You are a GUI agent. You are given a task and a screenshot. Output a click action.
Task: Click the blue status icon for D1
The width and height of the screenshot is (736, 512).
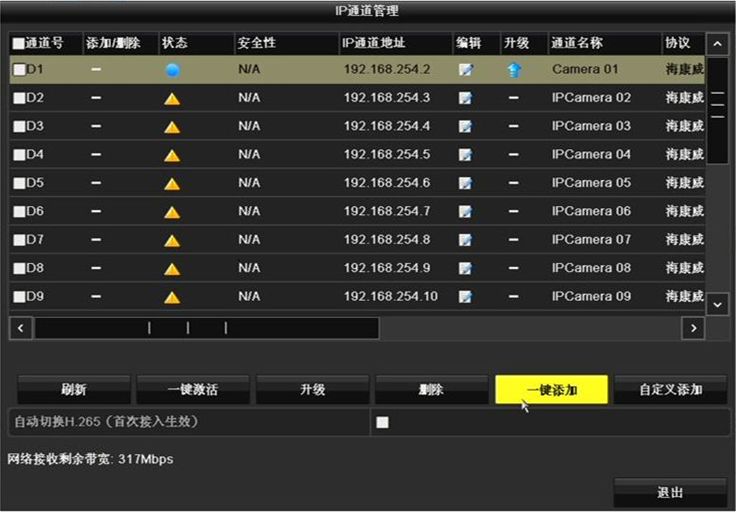[x=172, y=70]
